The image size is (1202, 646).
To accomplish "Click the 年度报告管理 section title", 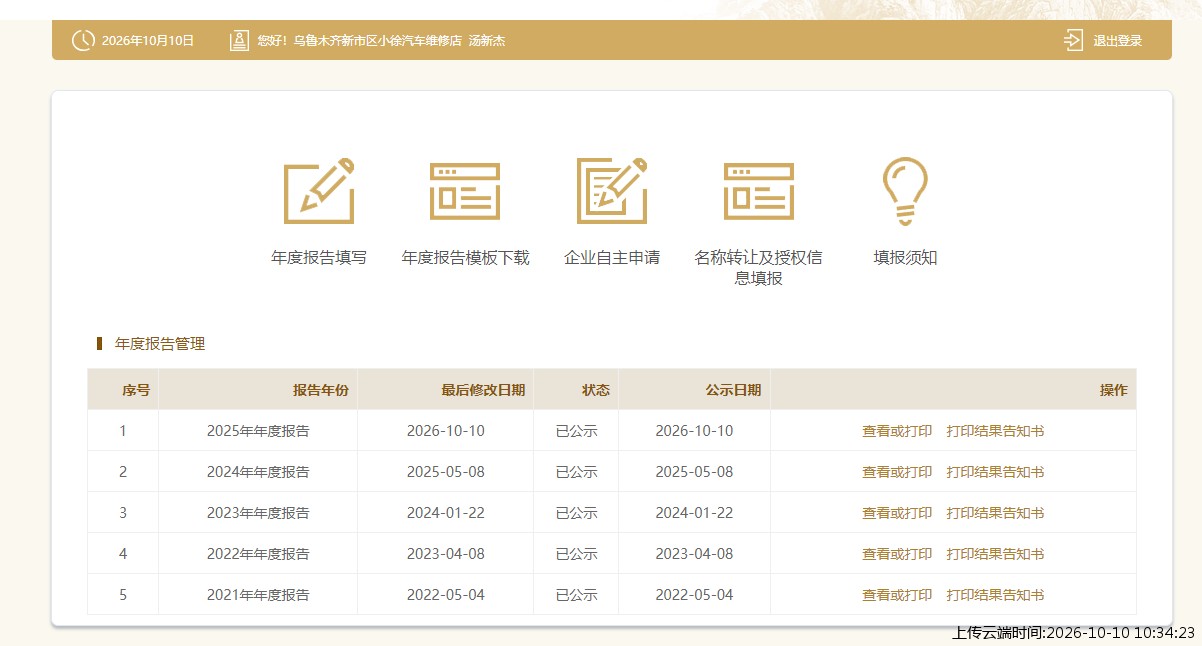I will point(160,344).
